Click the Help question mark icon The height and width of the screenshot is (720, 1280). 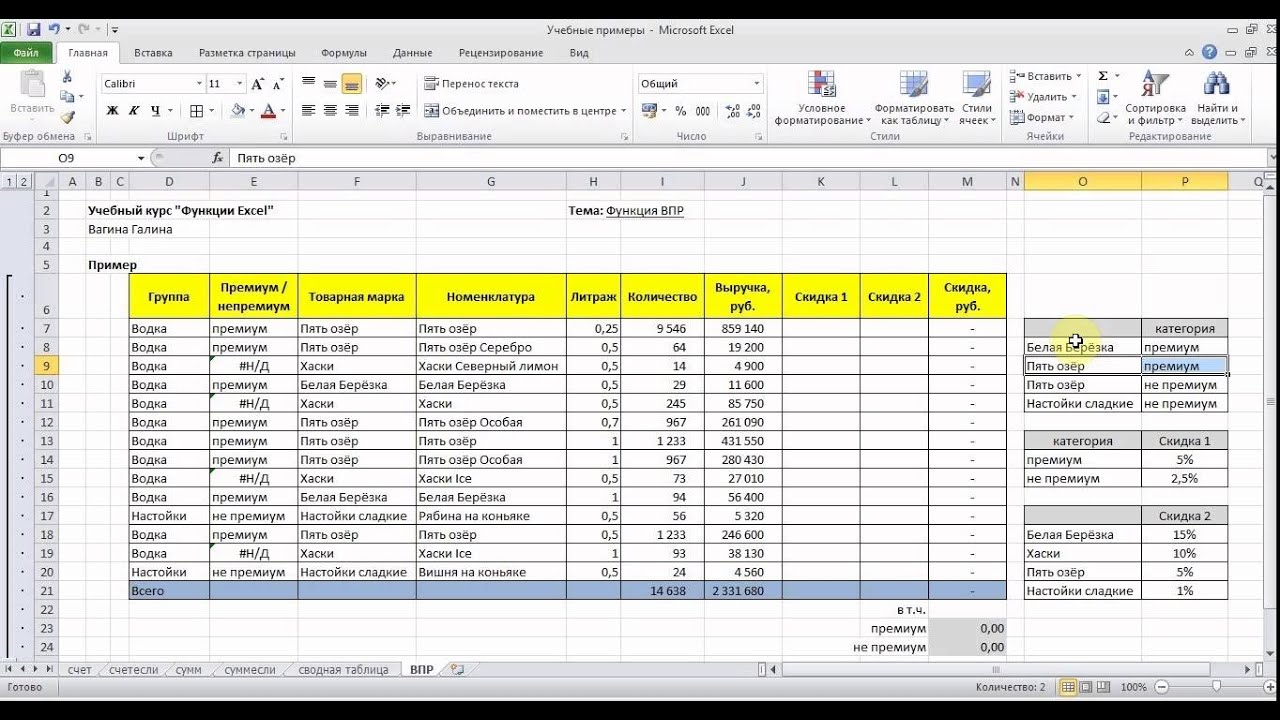[x=1209, y=52]
